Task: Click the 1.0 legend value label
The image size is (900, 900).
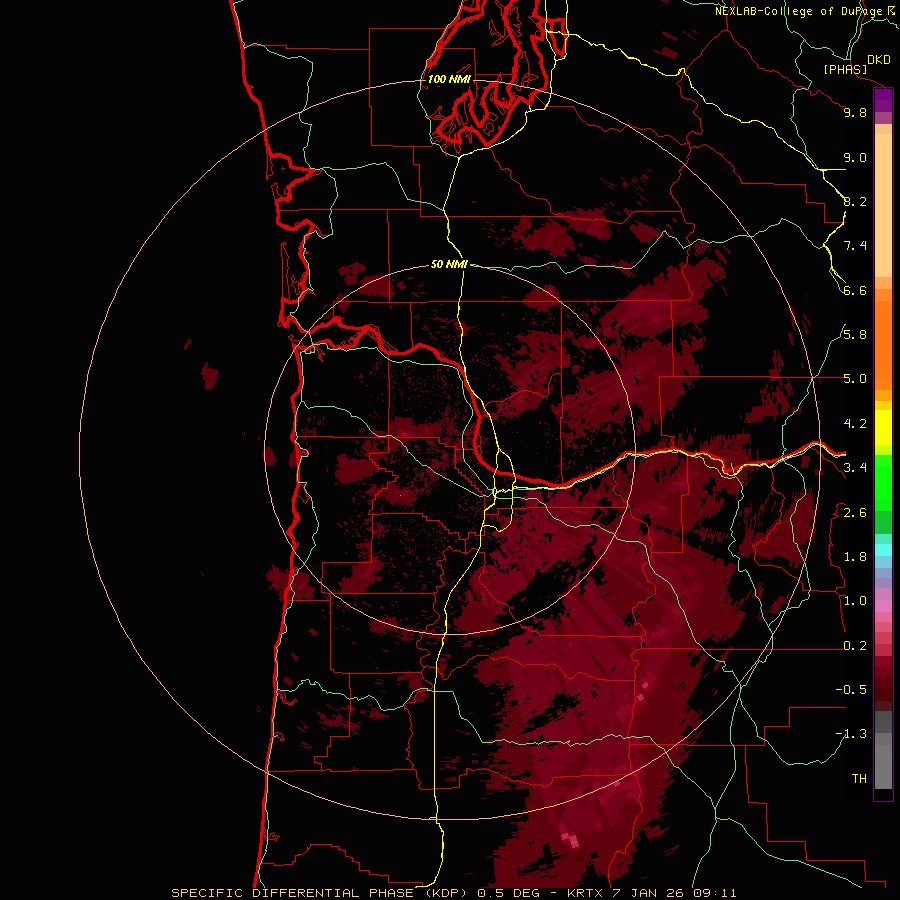Action: coord(855,601)
